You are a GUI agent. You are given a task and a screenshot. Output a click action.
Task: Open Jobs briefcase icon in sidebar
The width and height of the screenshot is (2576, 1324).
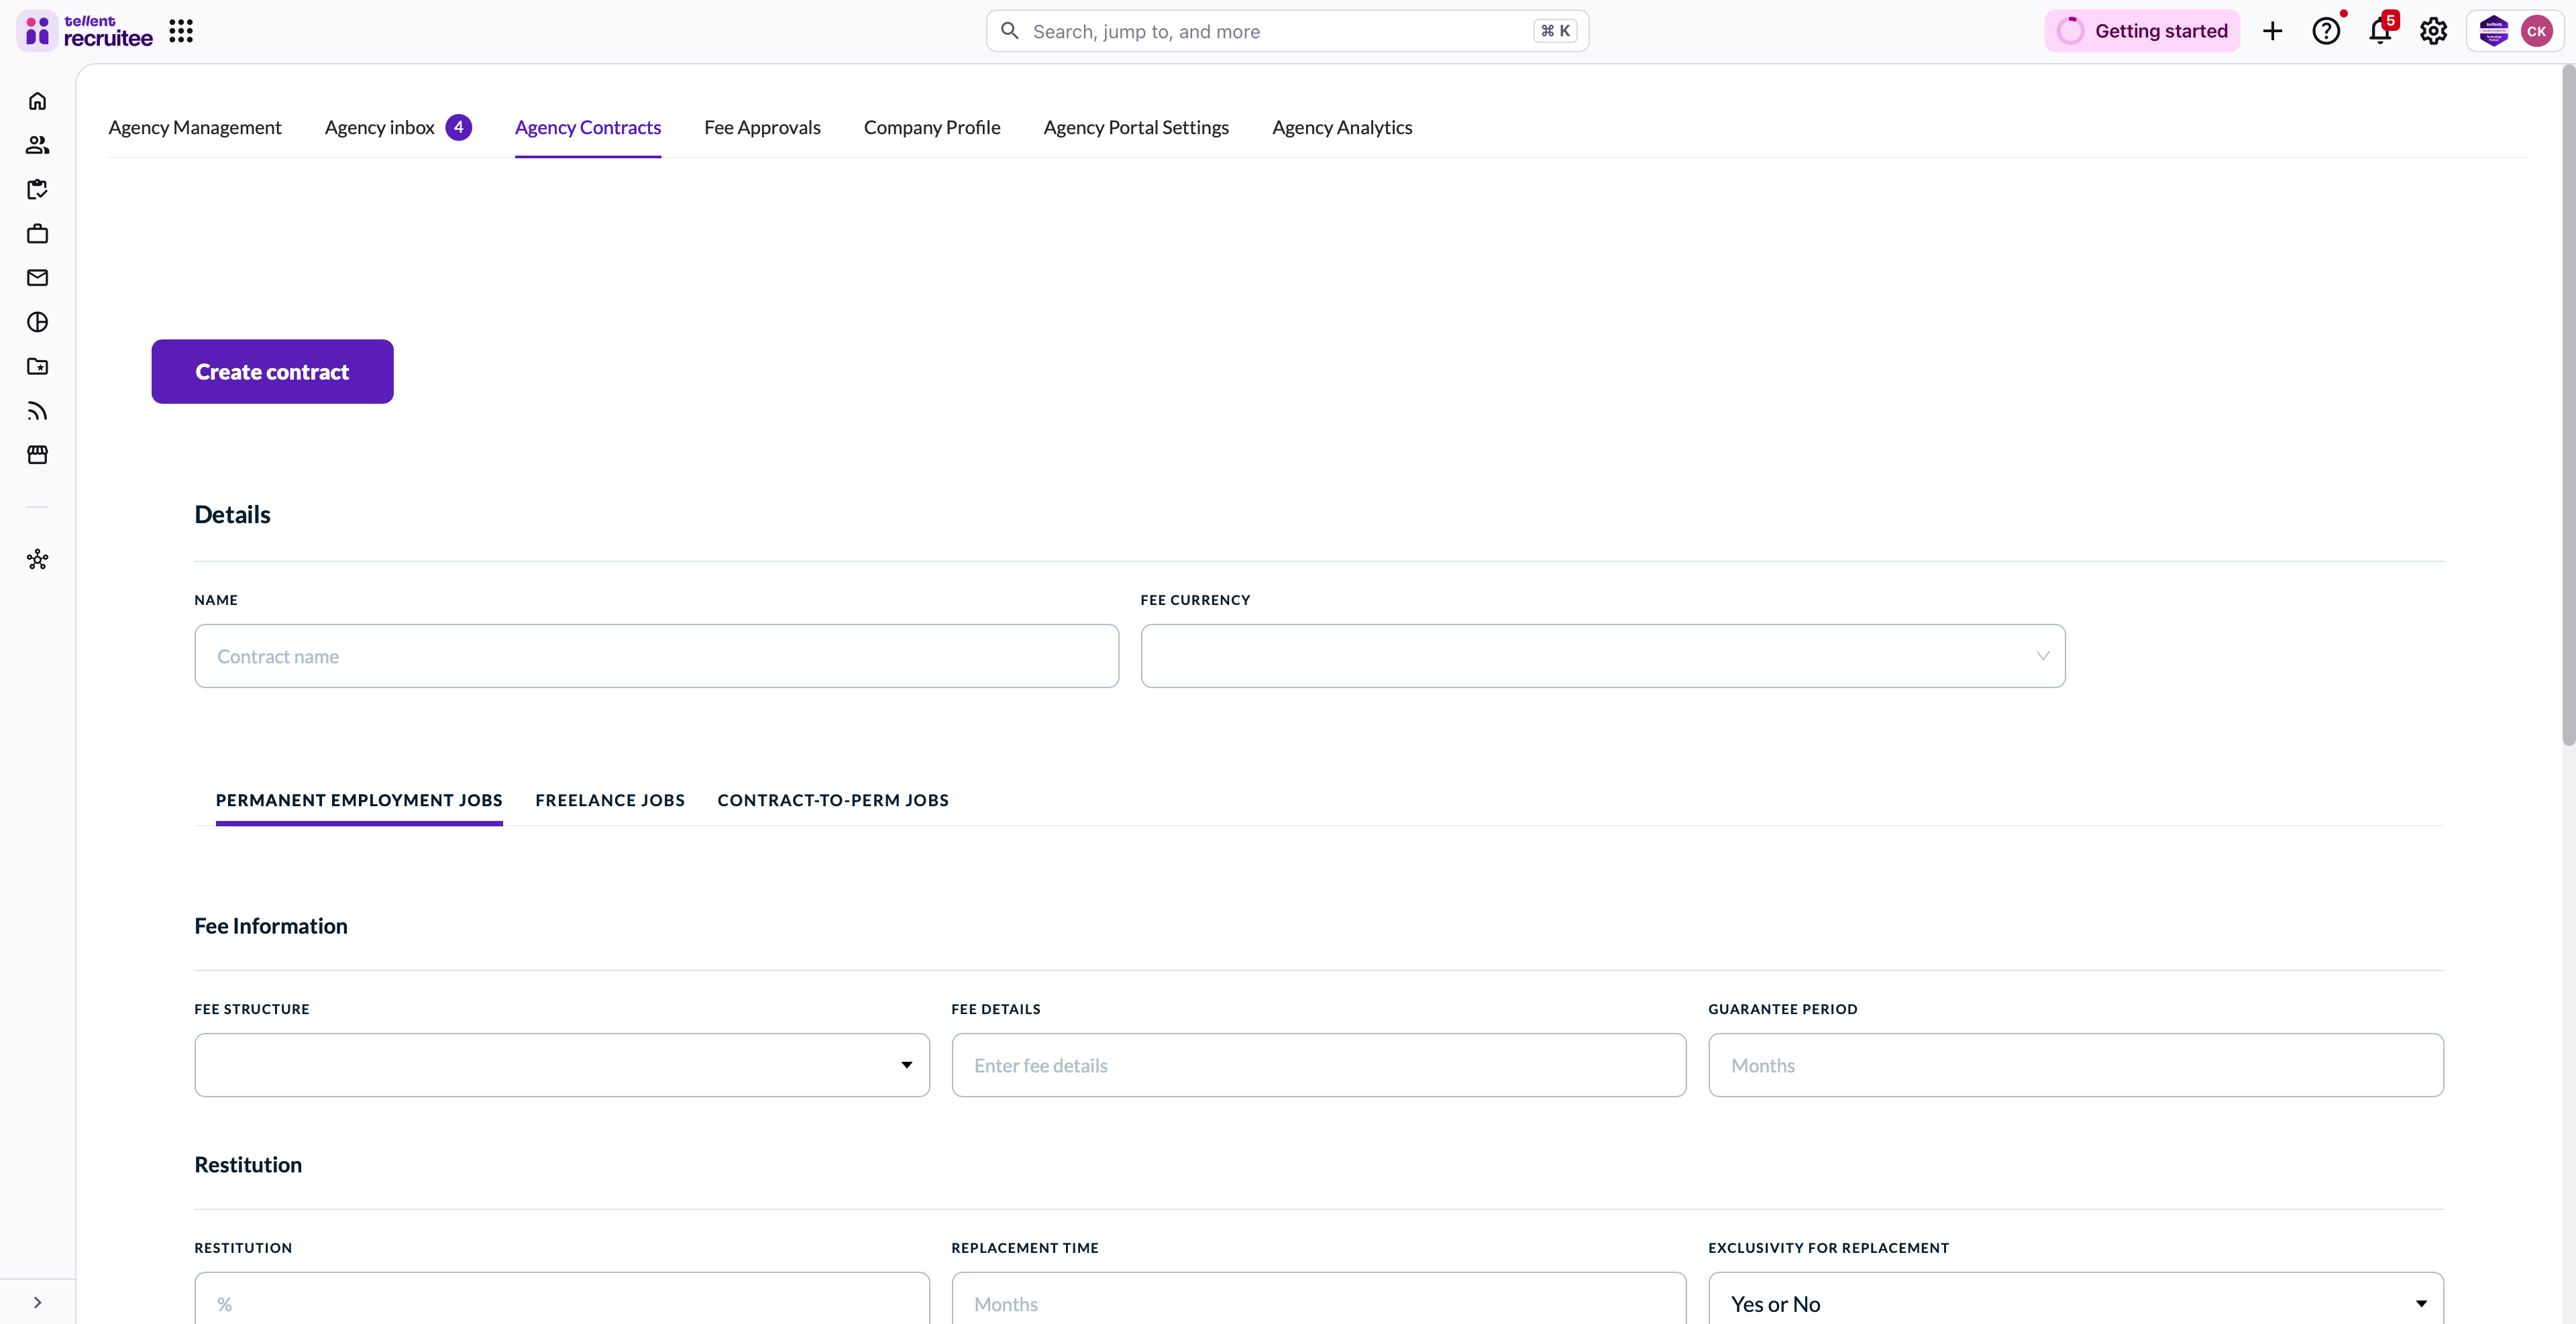(38, 233)
